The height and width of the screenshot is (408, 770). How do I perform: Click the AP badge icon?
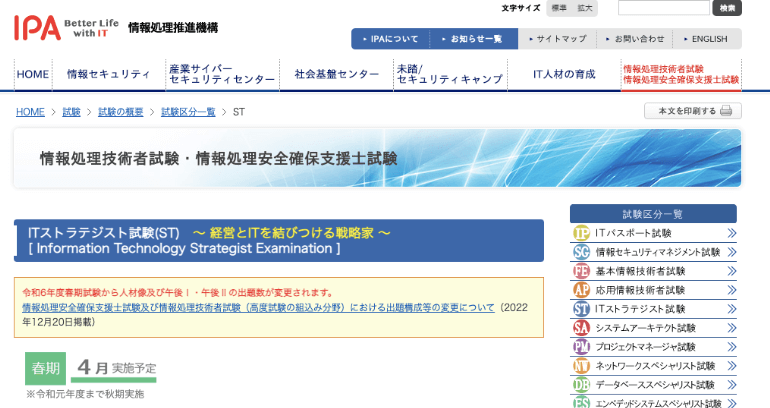[581, 290]
